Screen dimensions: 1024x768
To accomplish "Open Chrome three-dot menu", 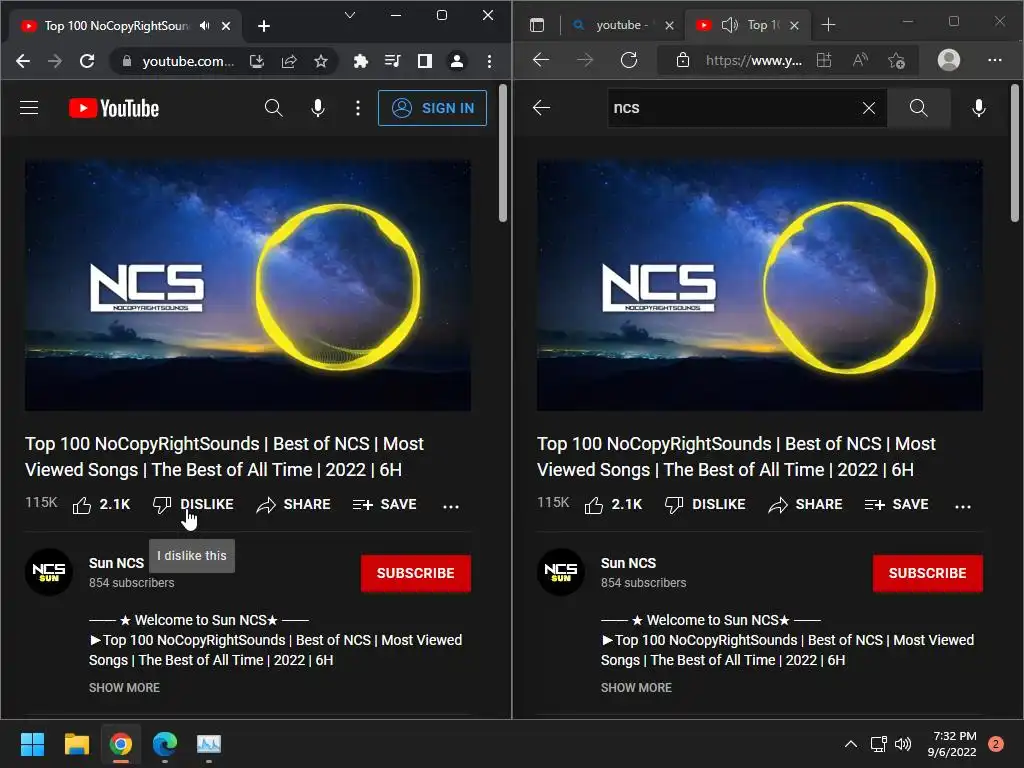I will (x=489, y=61).
